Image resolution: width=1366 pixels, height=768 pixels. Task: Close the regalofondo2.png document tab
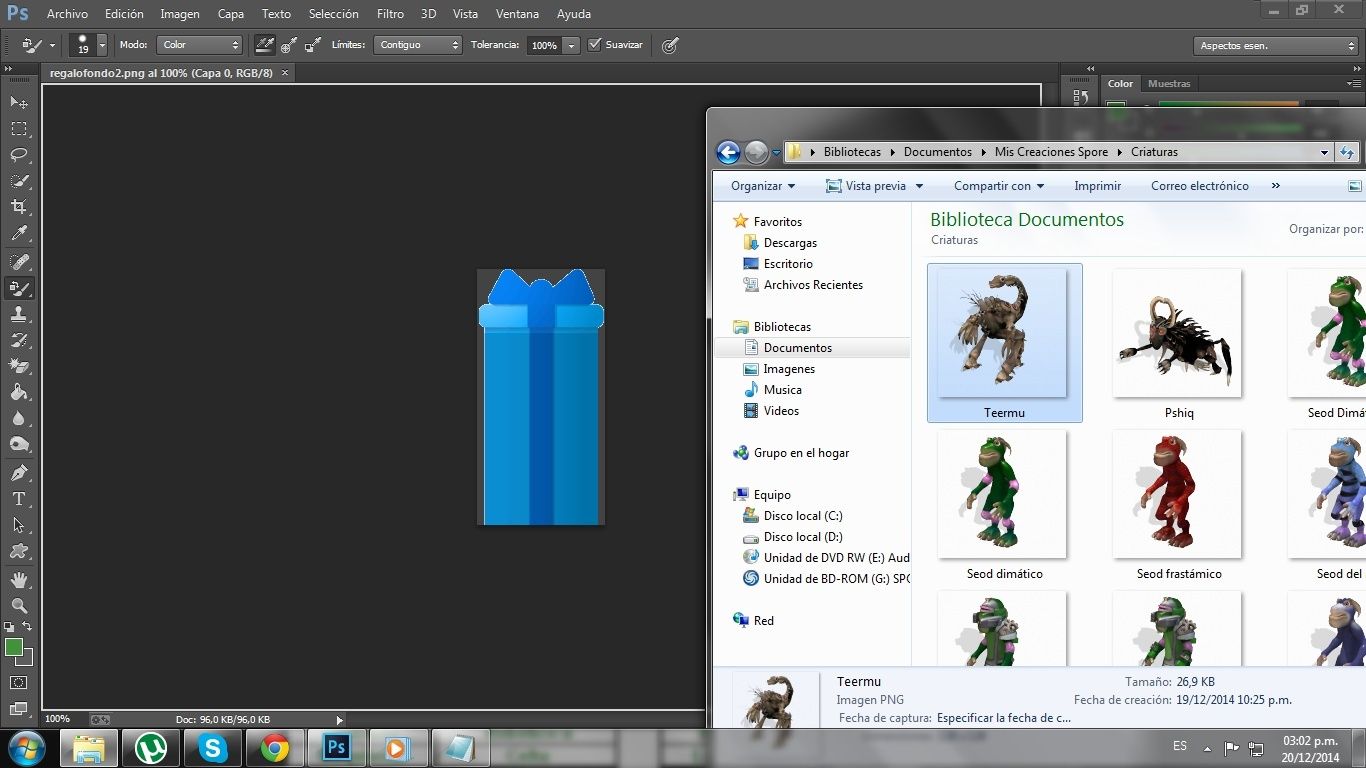coord(284,73)
